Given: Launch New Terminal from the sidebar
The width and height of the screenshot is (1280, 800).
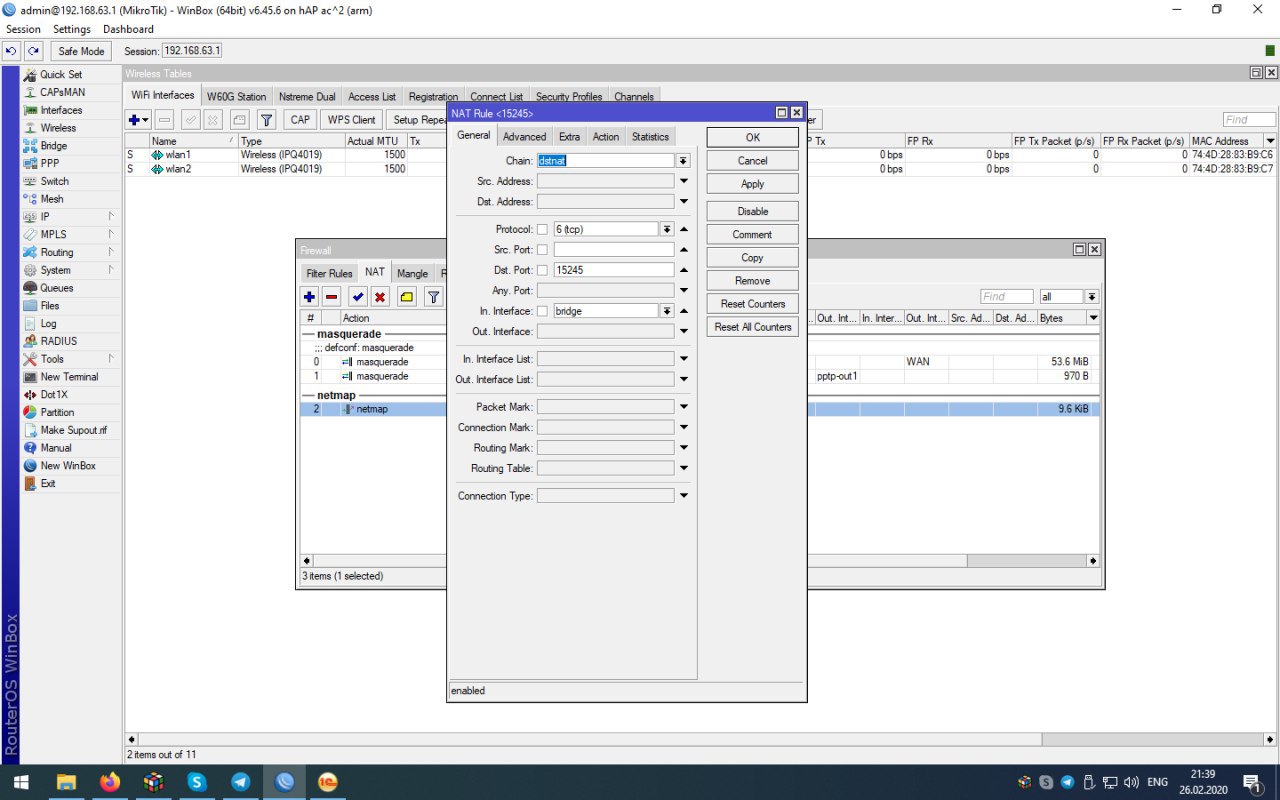Looking at the screenshot, I should (x=69, y=377).
